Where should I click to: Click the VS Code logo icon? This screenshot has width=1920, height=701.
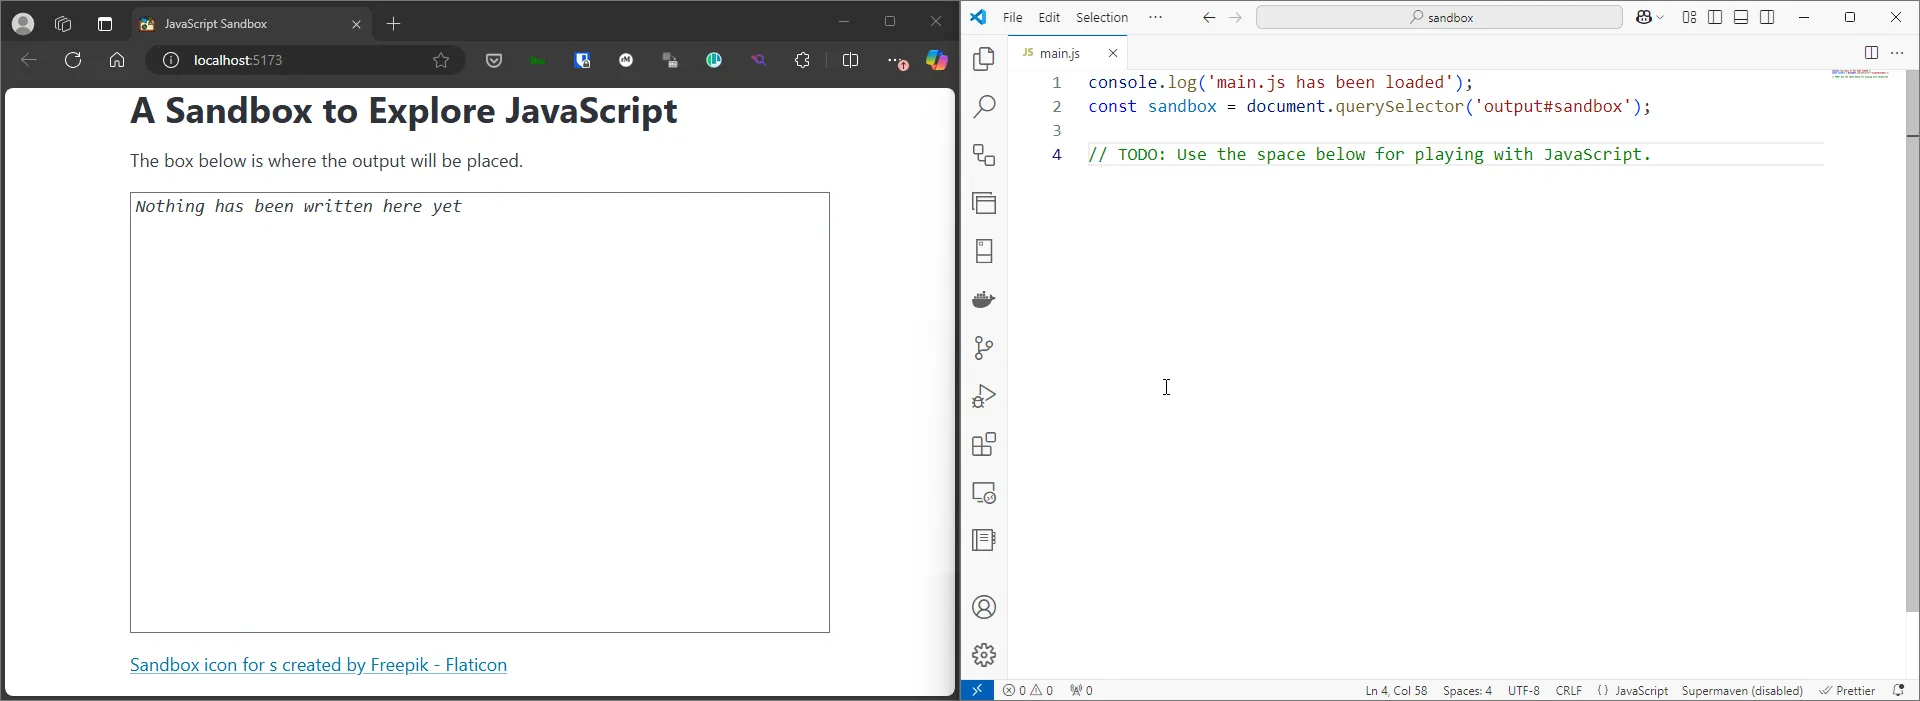click(x=978, y=17)
